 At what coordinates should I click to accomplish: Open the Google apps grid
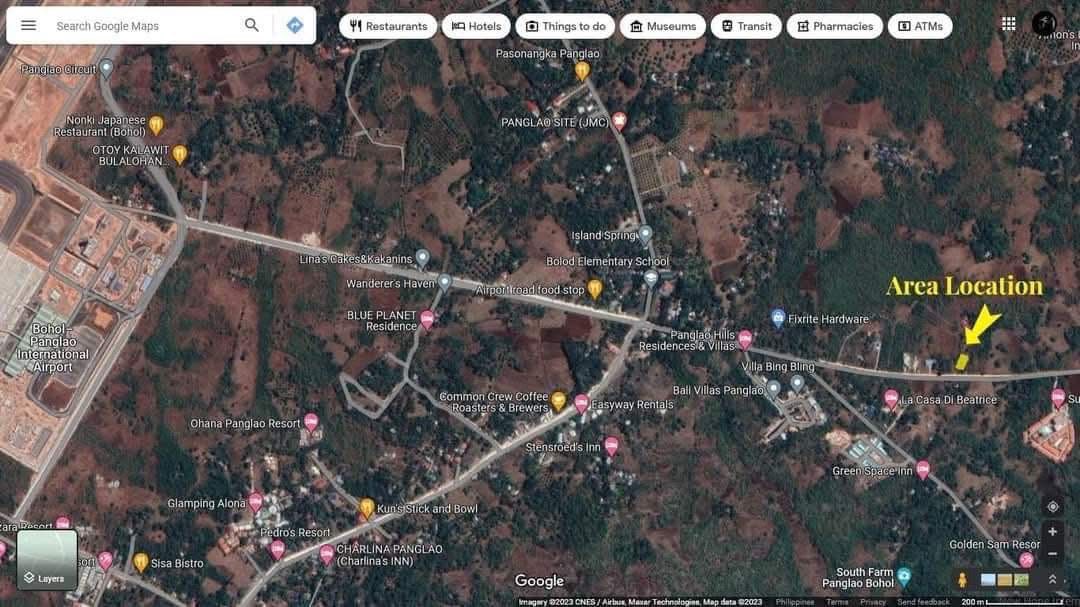1008,24
